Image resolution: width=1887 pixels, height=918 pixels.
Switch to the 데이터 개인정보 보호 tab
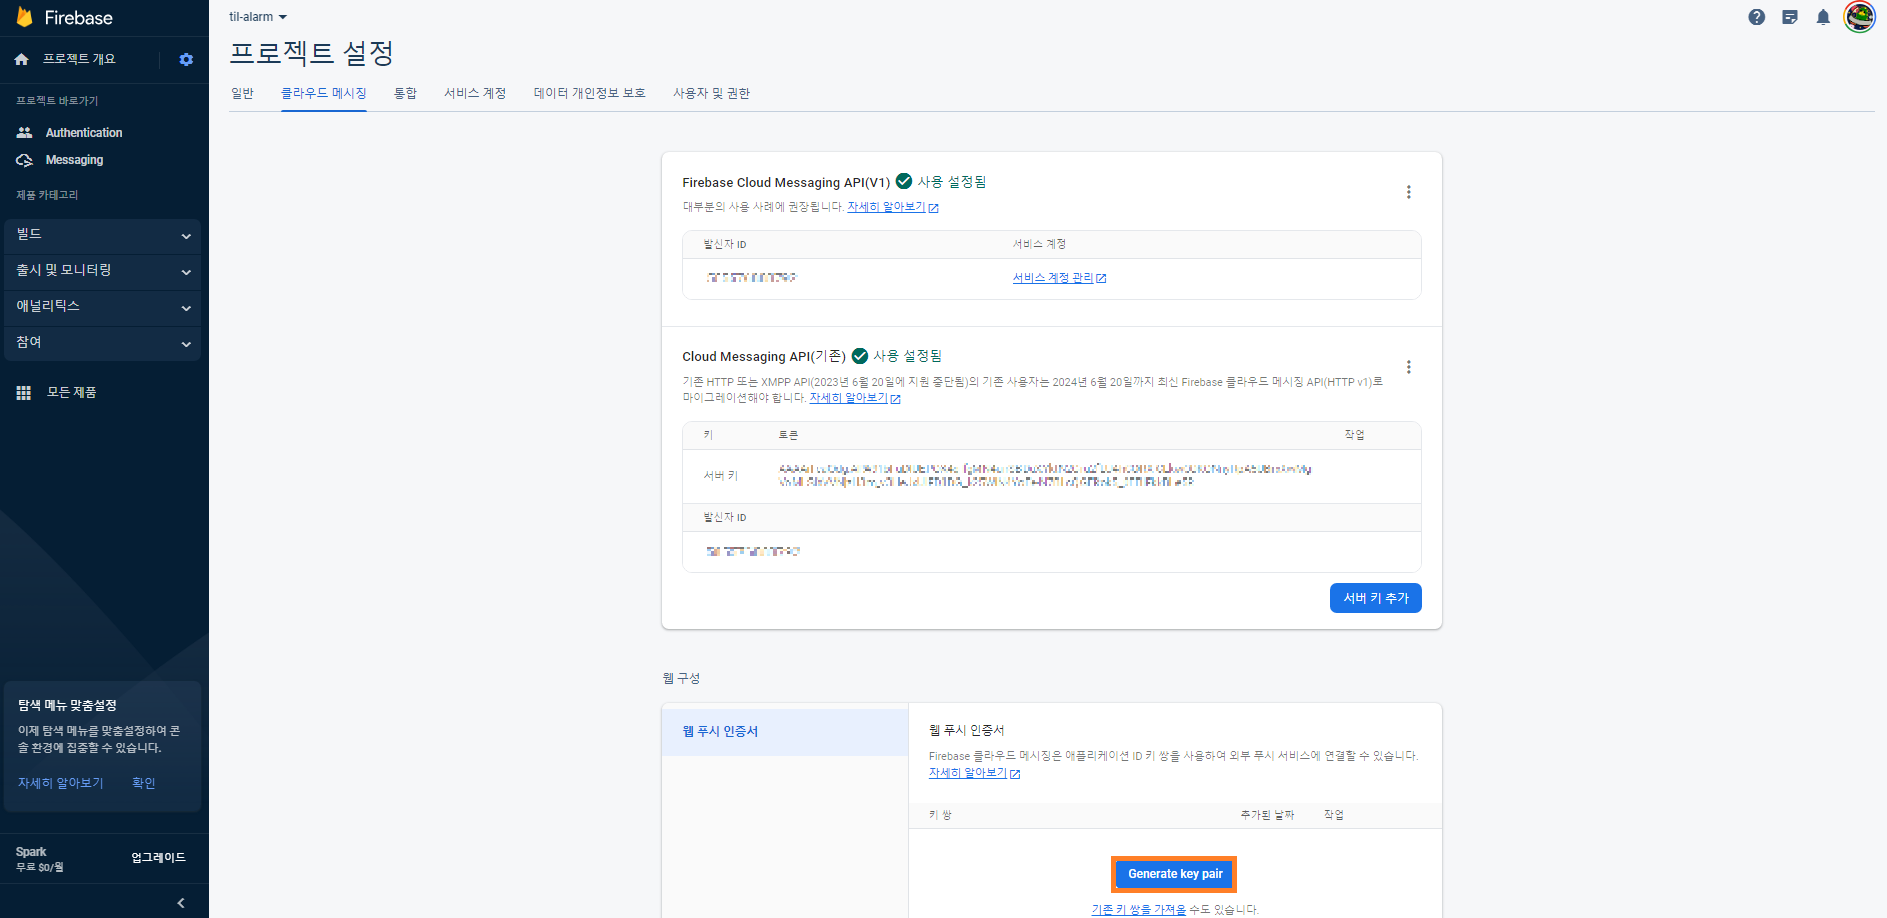[x=590, y=93]
